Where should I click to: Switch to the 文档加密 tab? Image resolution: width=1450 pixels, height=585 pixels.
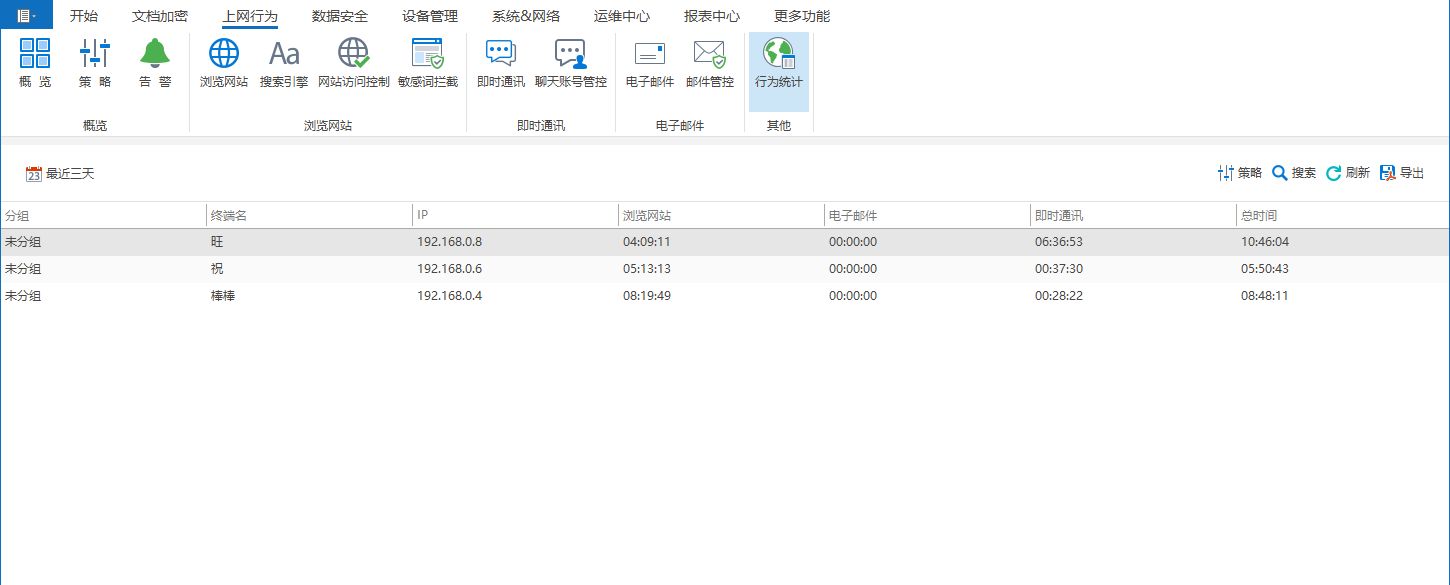point(160,16)
